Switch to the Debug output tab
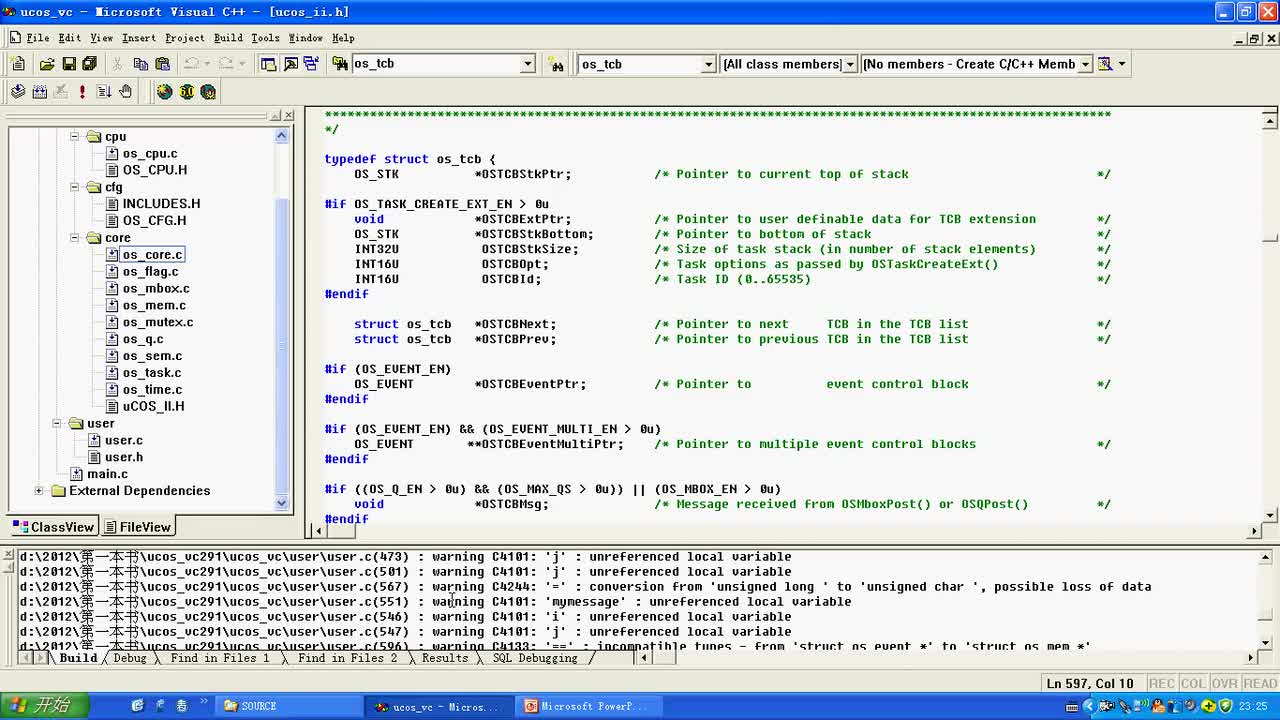Viewport: 1280px width, 720px height. (x=130, y=658)
